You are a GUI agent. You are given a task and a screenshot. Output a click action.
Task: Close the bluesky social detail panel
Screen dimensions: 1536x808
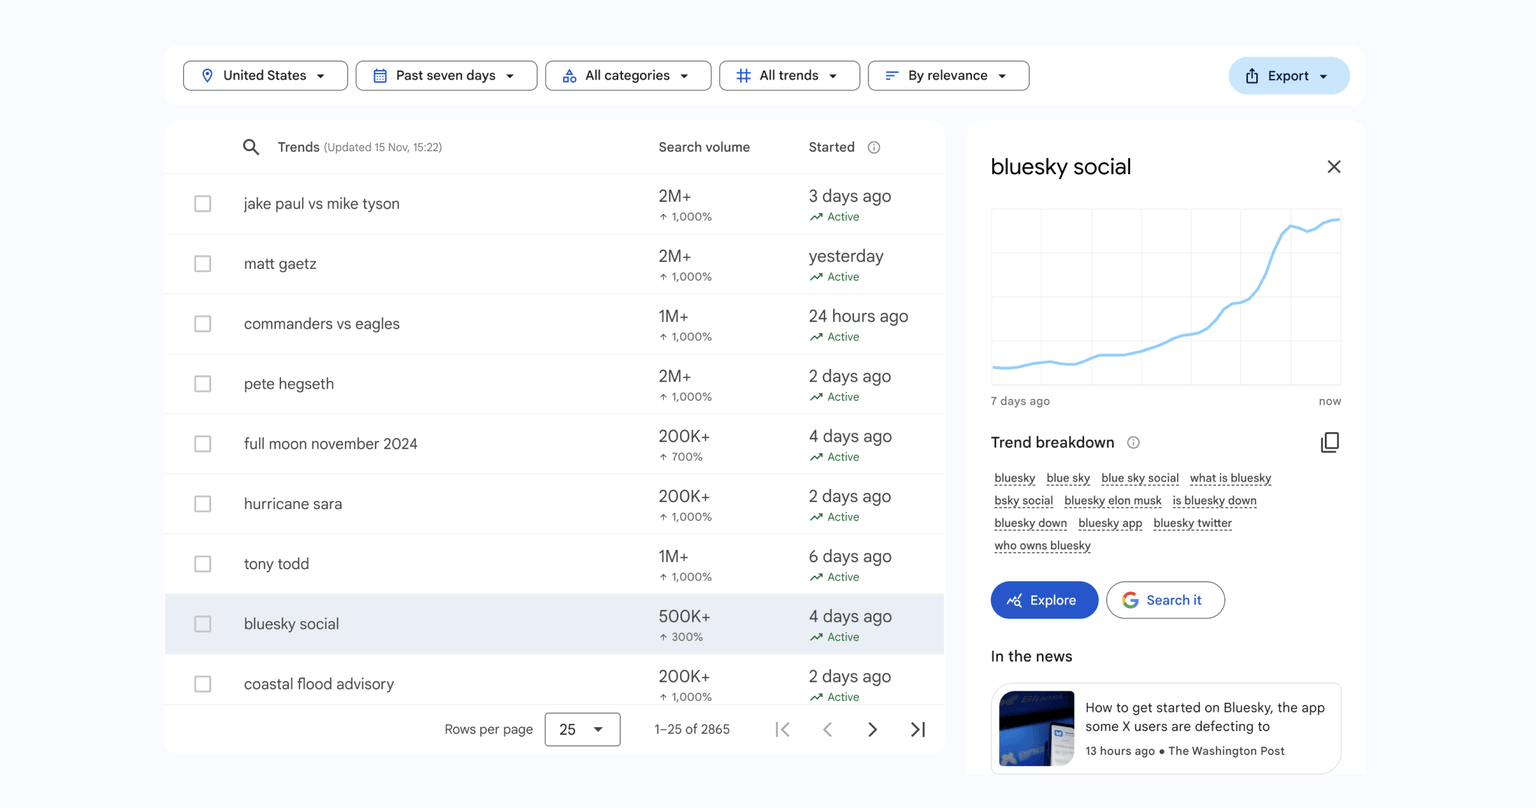tap(1334, 167)
